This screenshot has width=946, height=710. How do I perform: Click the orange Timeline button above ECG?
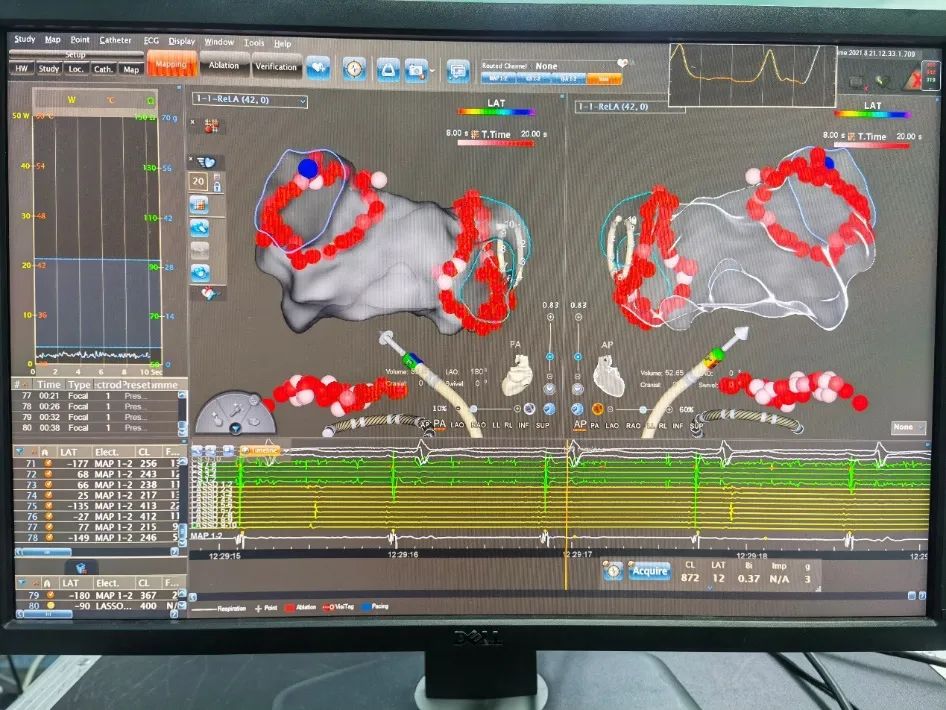260,451
